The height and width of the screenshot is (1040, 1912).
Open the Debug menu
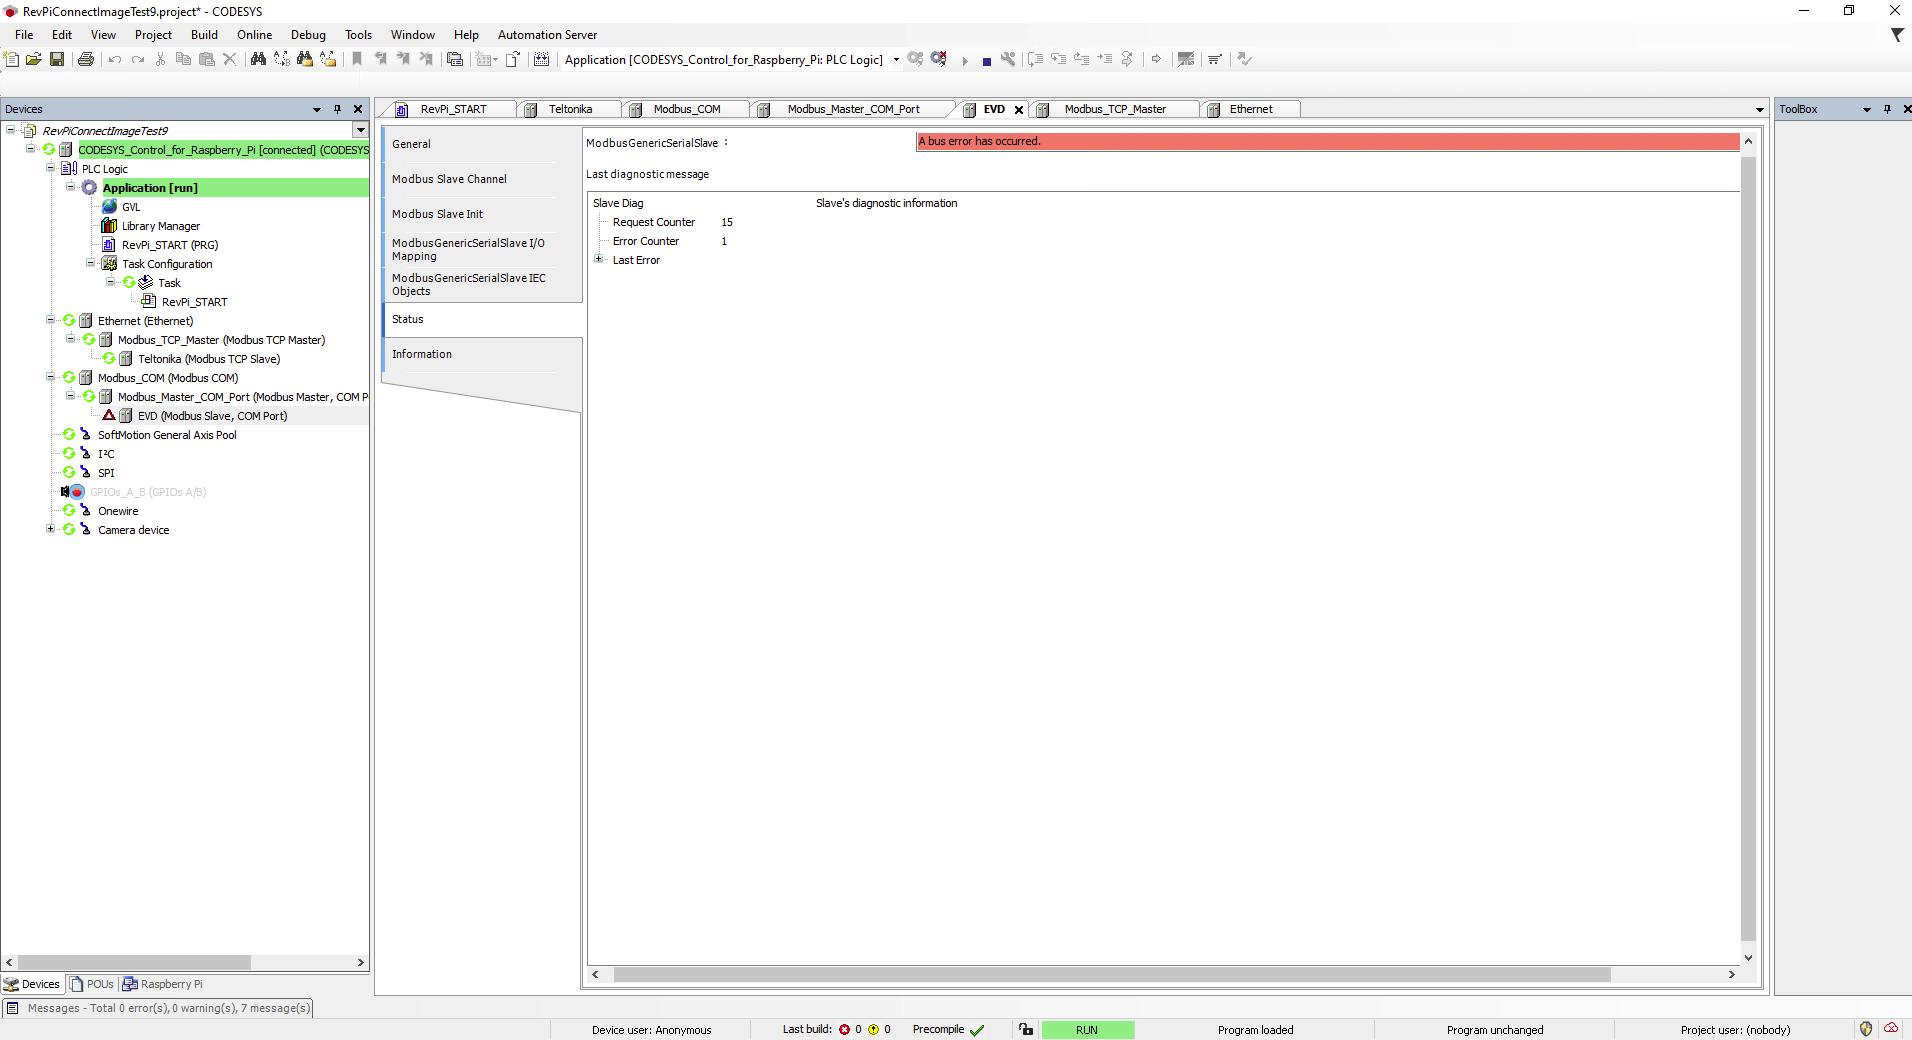[308, 35]
